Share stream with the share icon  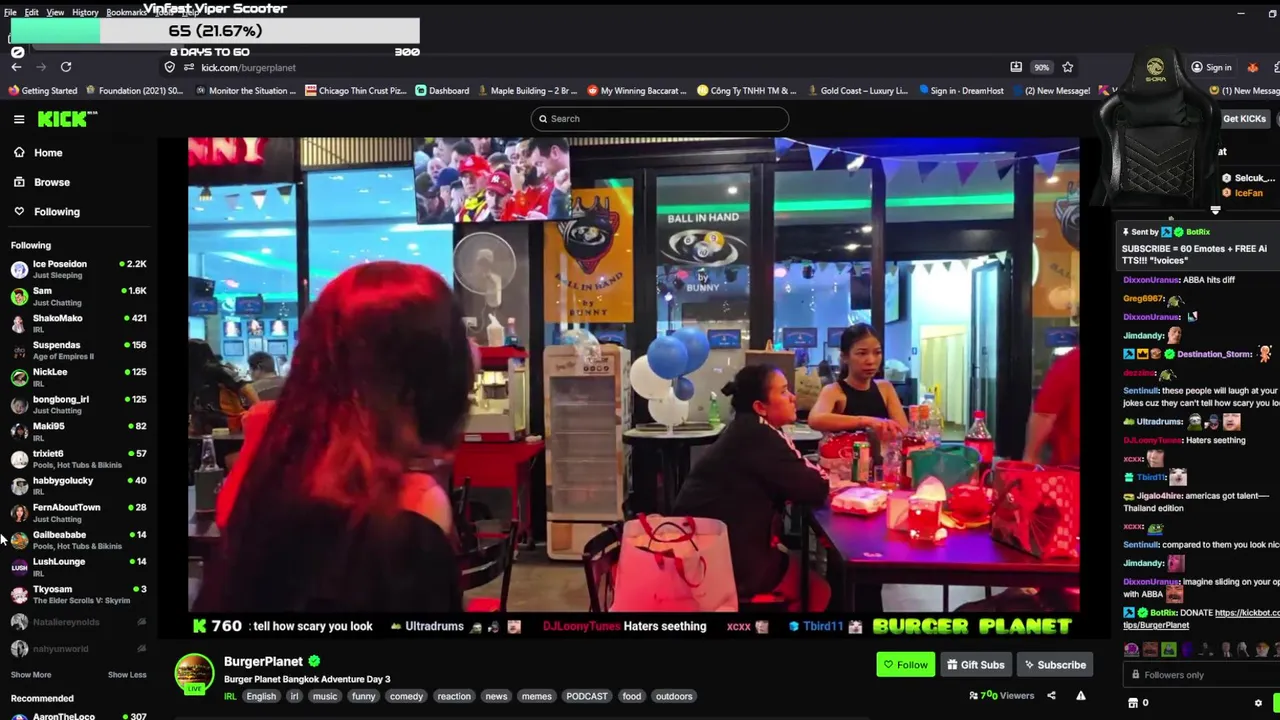pyautogui.click(x=1051, y=696)
